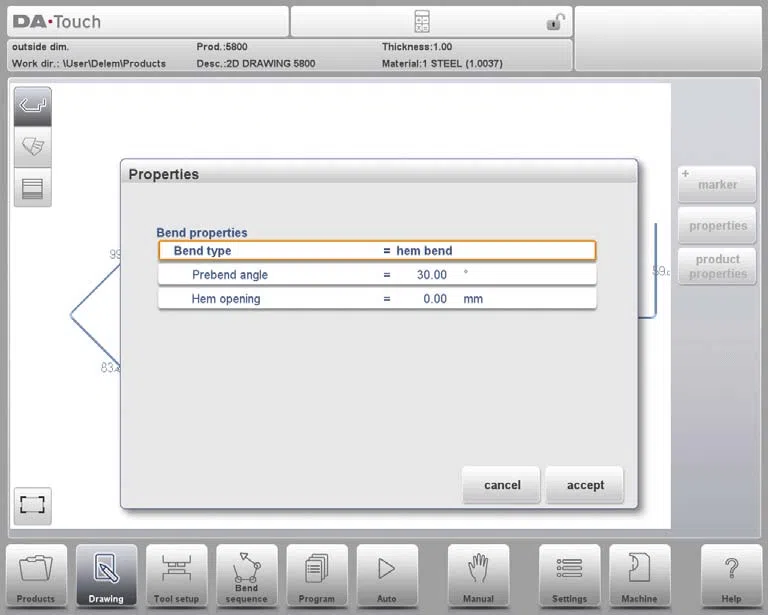Switch to Manual mode

[479, 576]
